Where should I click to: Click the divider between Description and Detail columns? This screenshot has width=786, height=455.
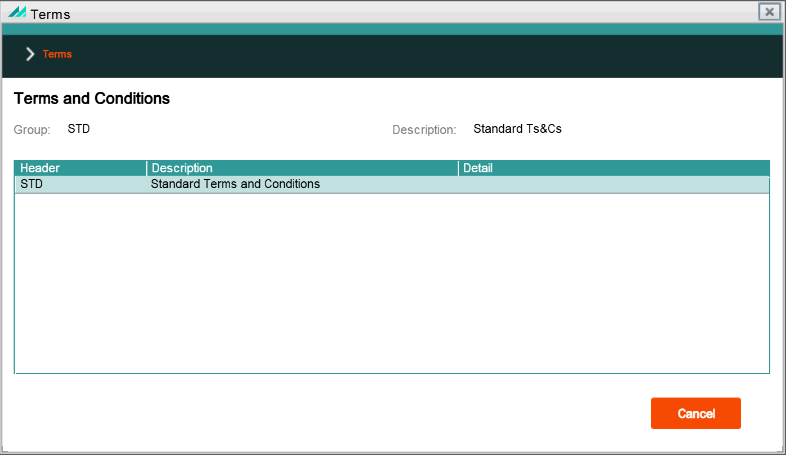[x=458, y=168]
